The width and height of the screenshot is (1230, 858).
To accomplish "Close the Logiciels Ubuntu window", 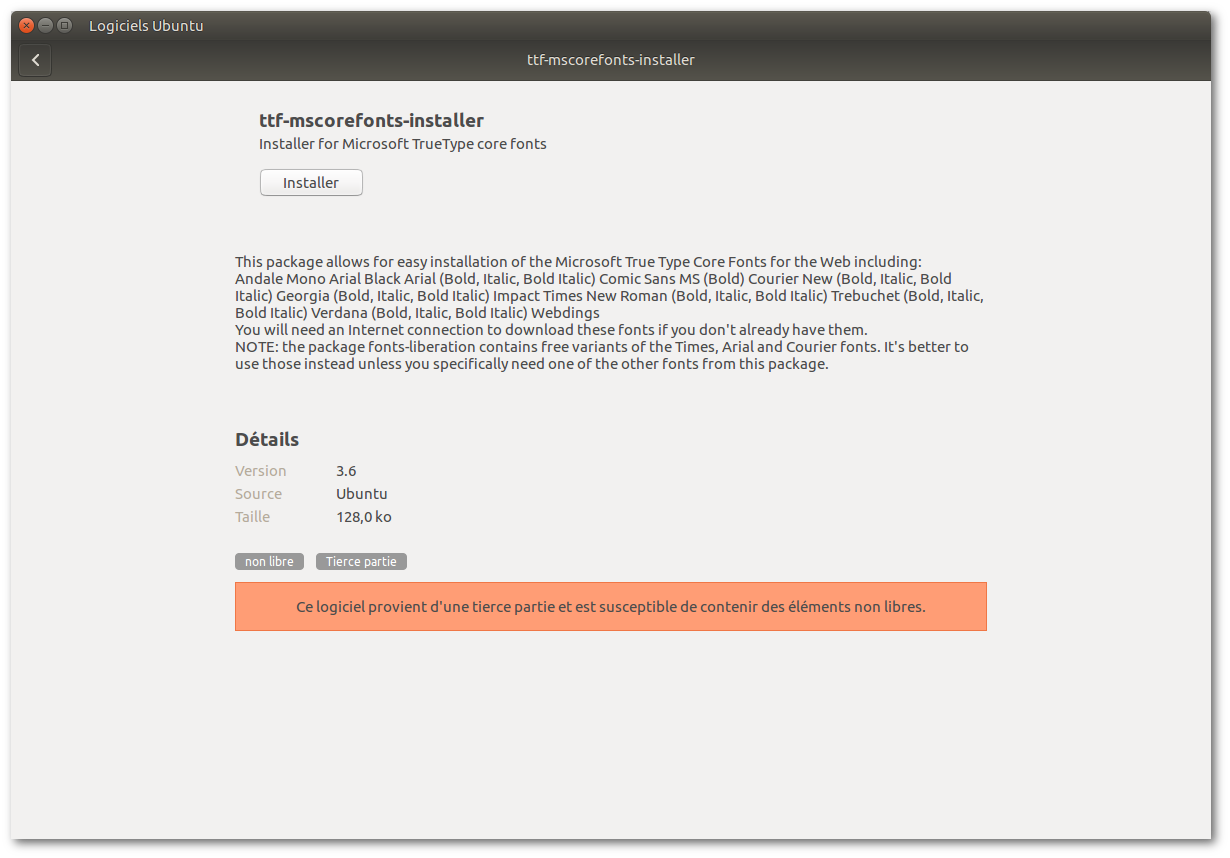I will point(26,25).
